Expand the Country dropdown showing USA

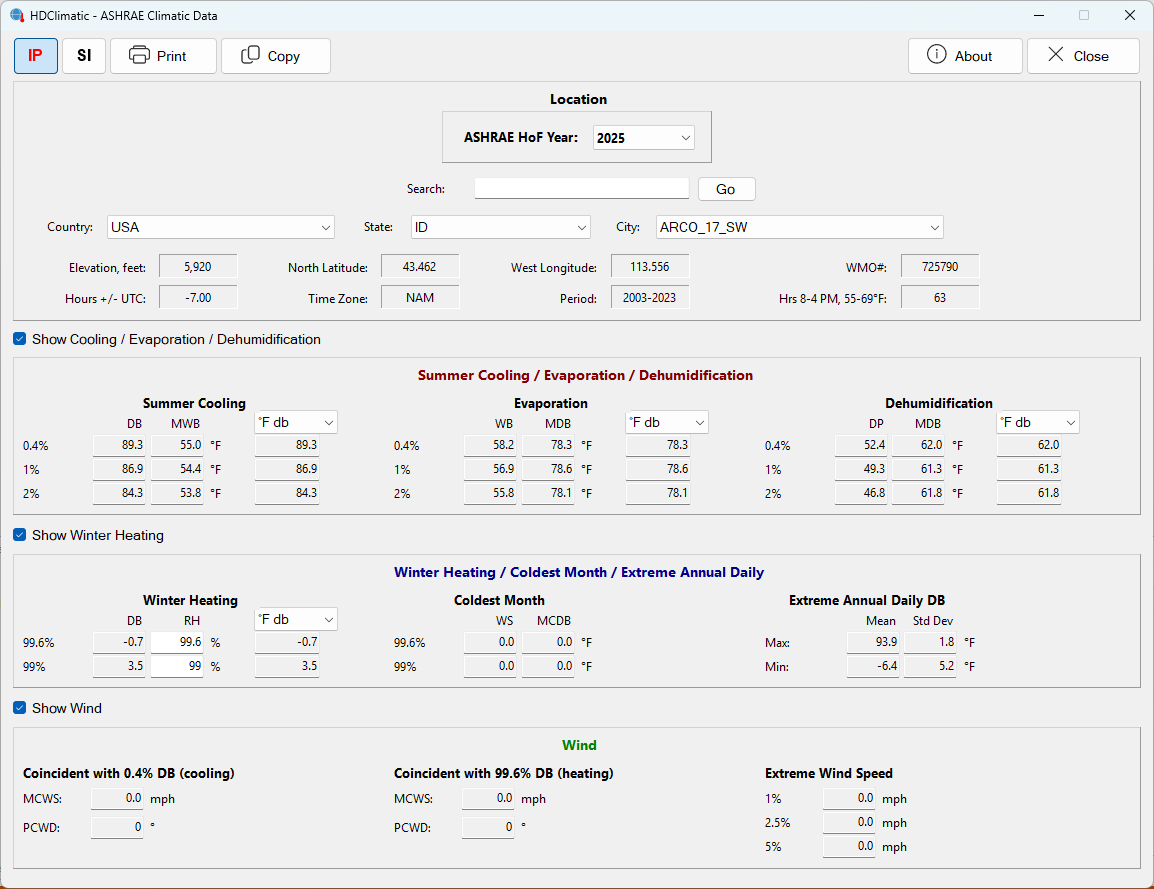(x=221, y=227)
